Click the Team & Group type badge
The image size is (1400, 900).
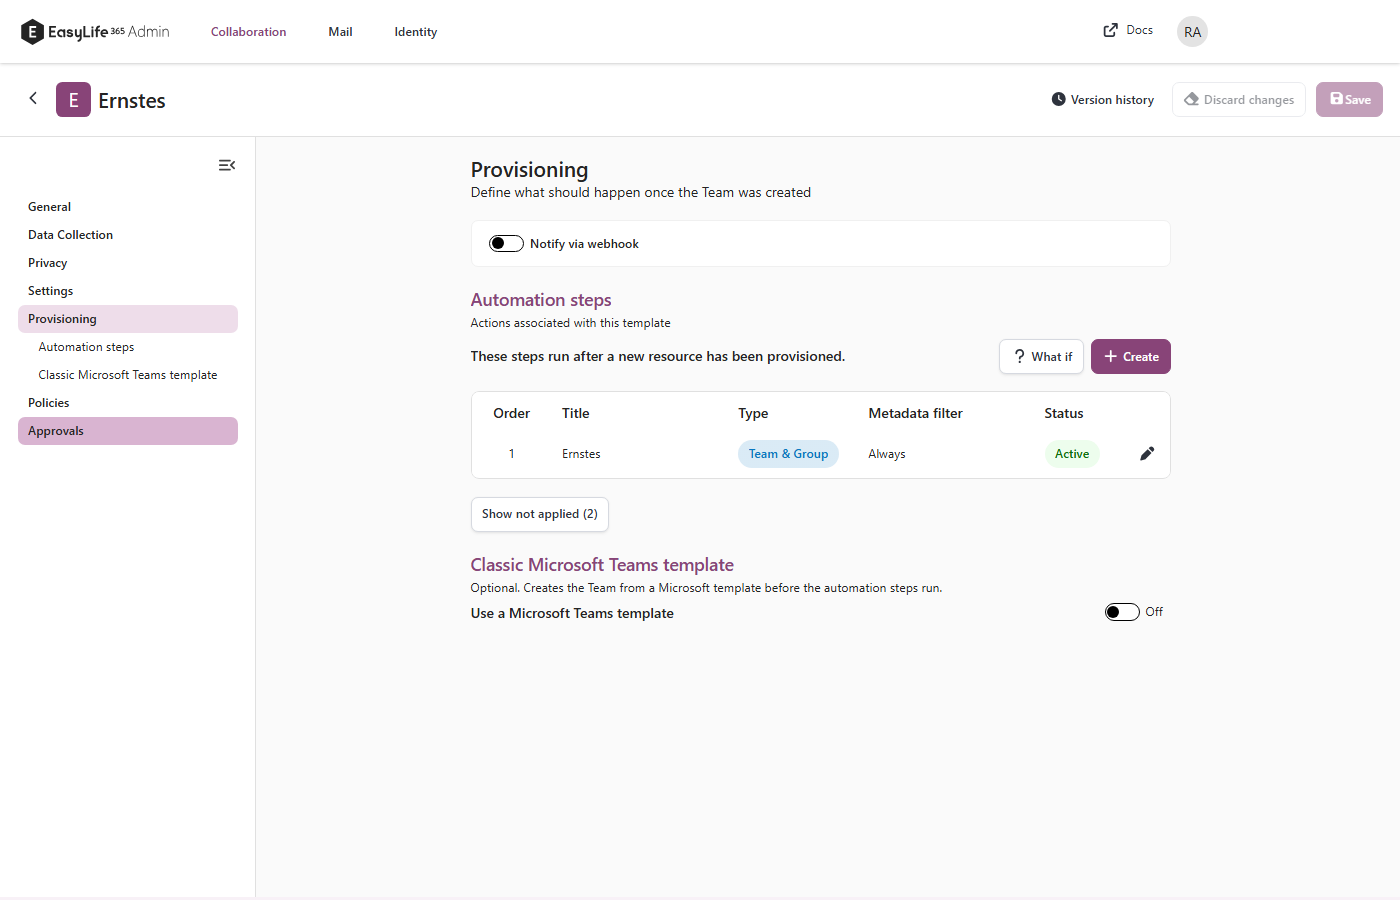(x=788, y=454)
